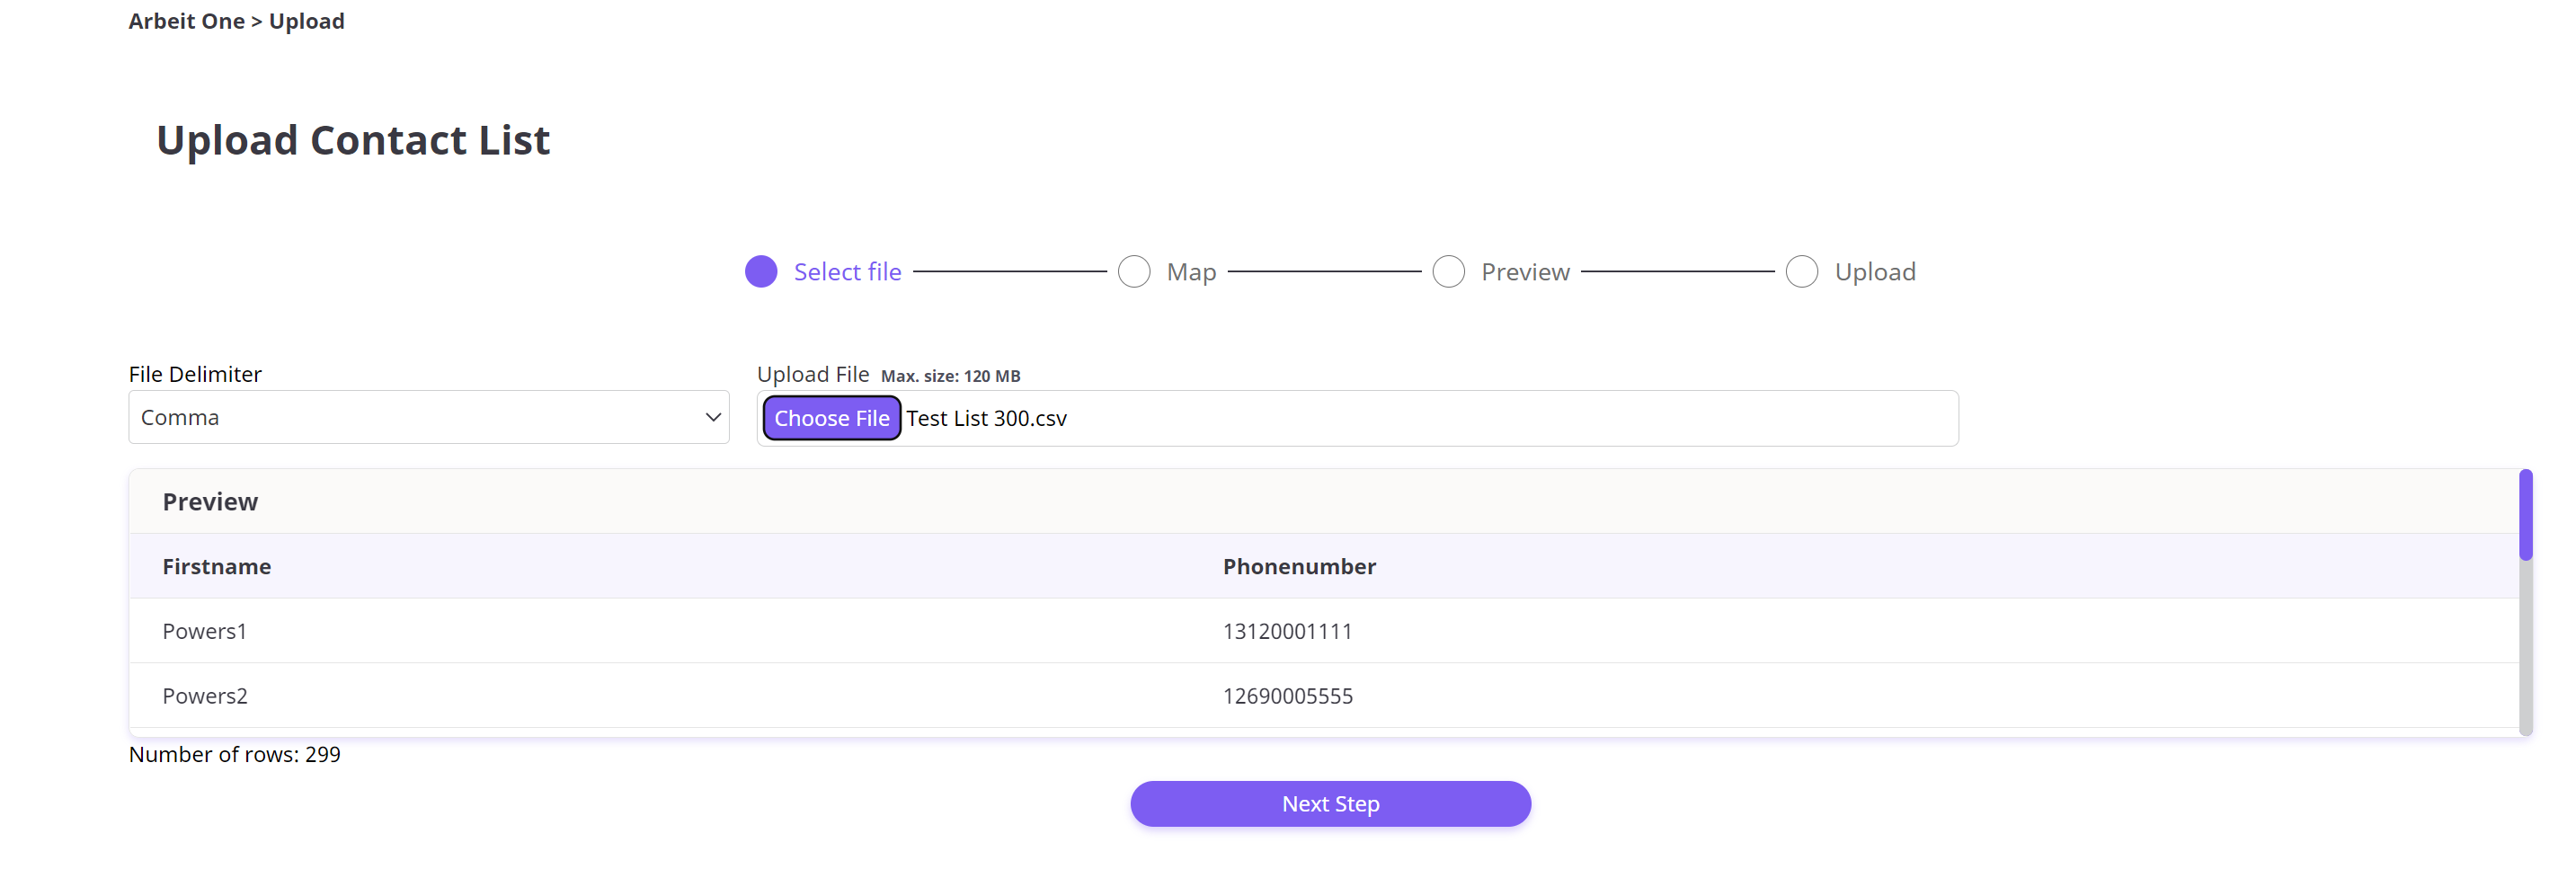Click the preview table scrollbar thumb

click(2526, 515)
